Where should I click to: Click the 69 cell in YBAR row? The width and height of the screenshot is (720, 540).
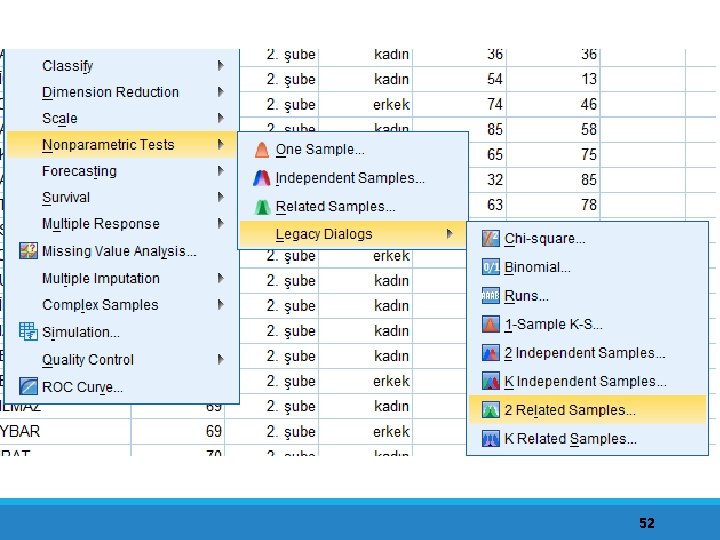[x=178, y=431]
